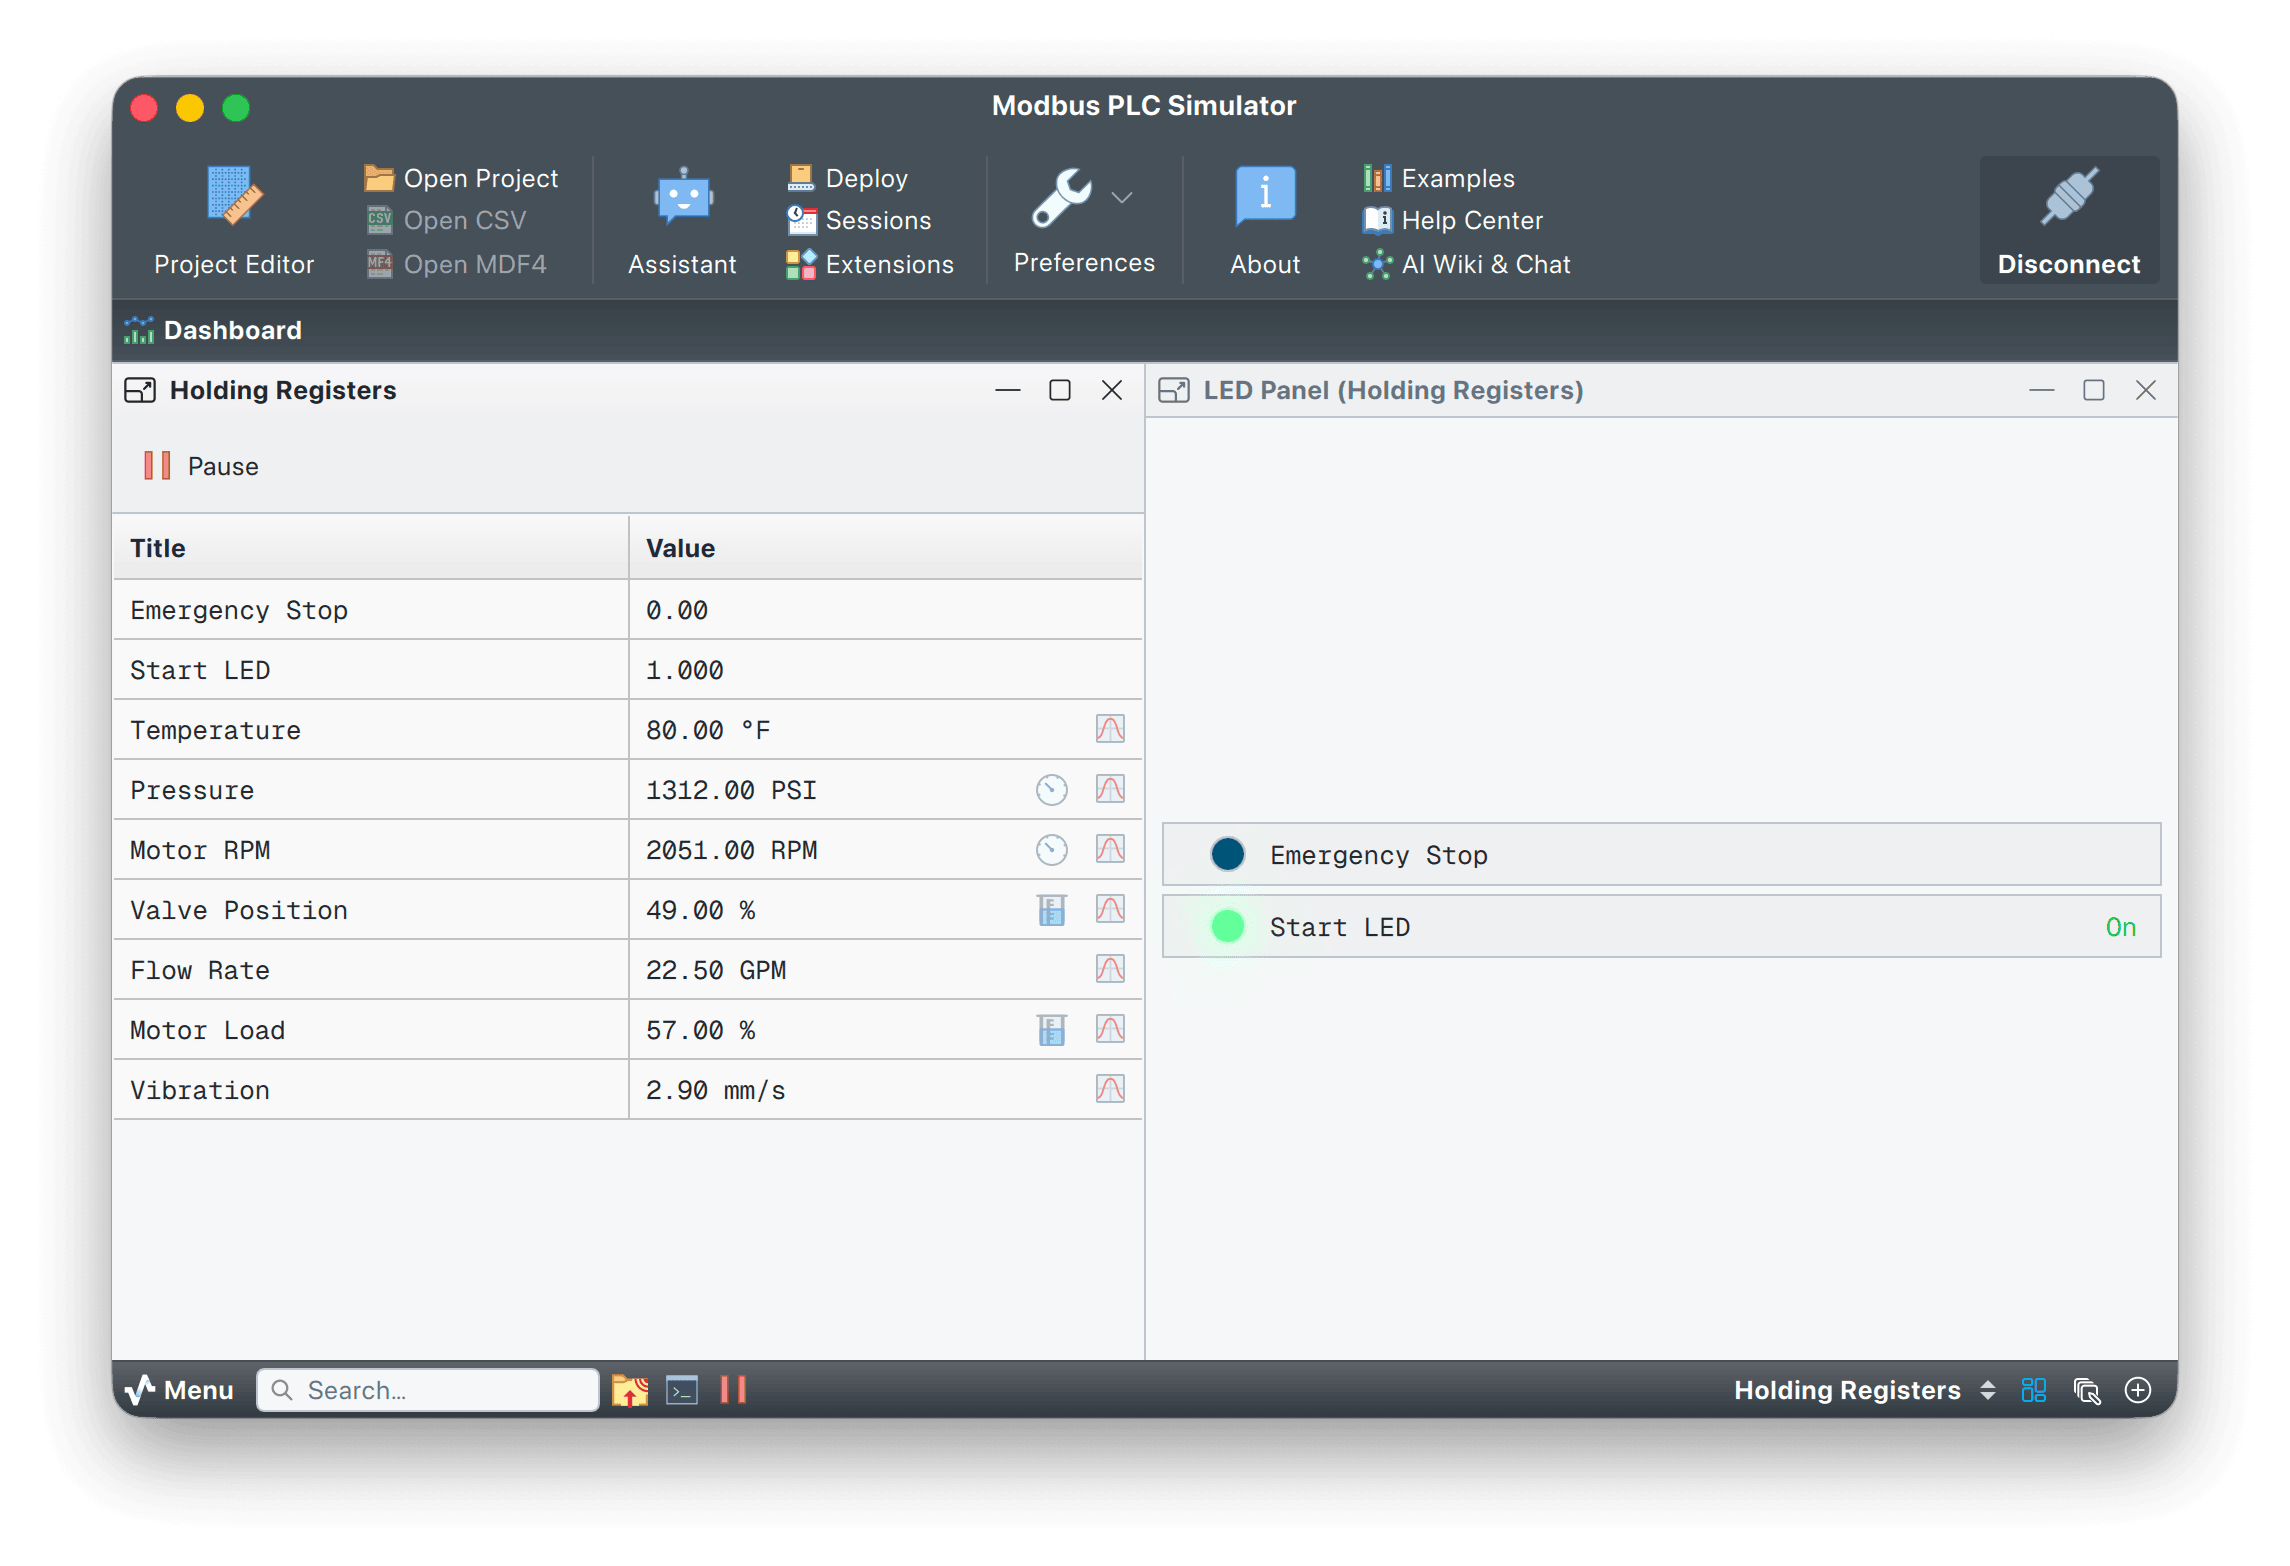
Task: Open Motor Load plot icon
Action: pyautogui.click(x=1110, y=1029)
